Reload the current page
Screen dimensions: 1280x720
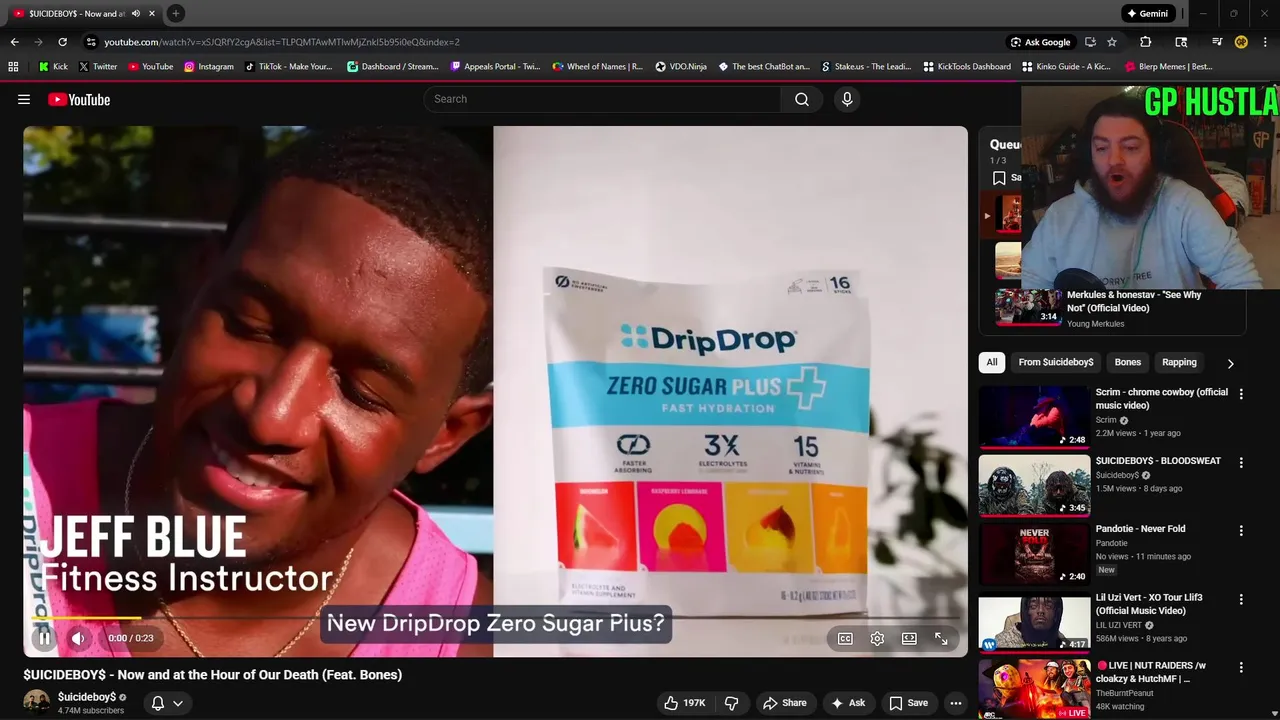(62, 42)
